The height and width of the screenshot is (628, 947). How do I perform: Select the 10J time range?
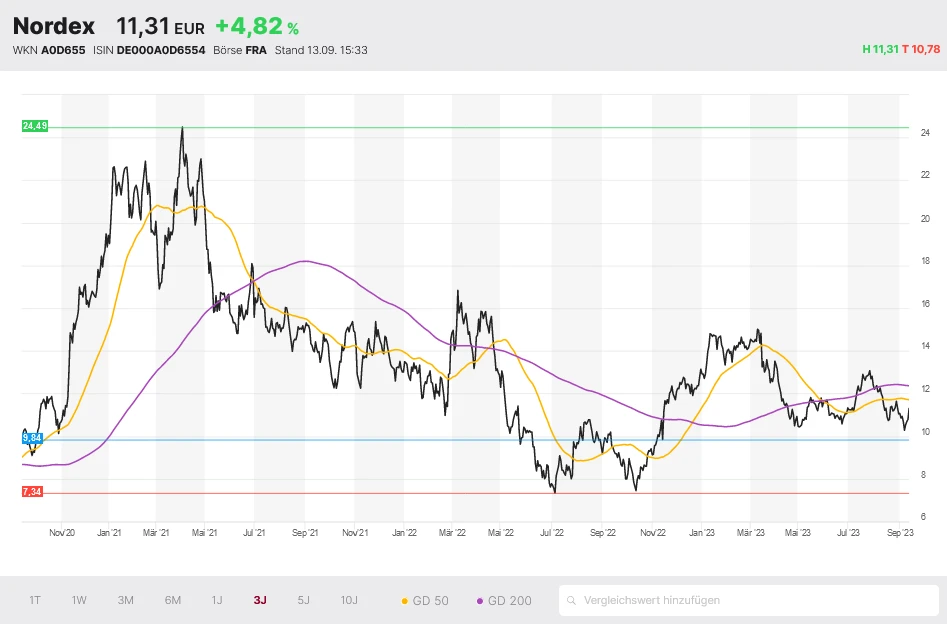tap(349, 600)
